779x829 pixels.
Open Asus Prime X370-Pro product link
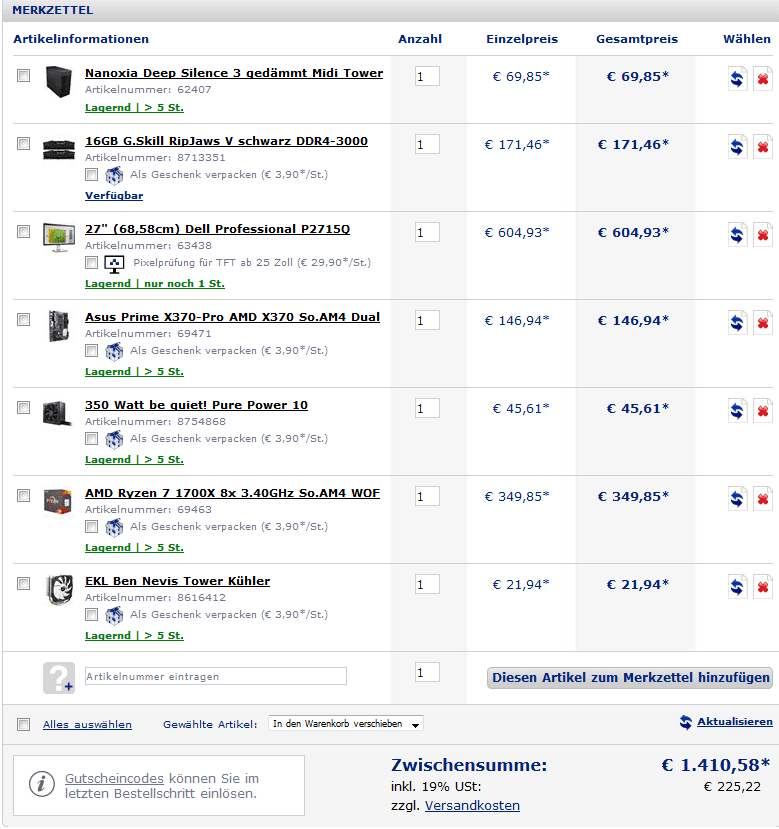click(x=232, y=317)
